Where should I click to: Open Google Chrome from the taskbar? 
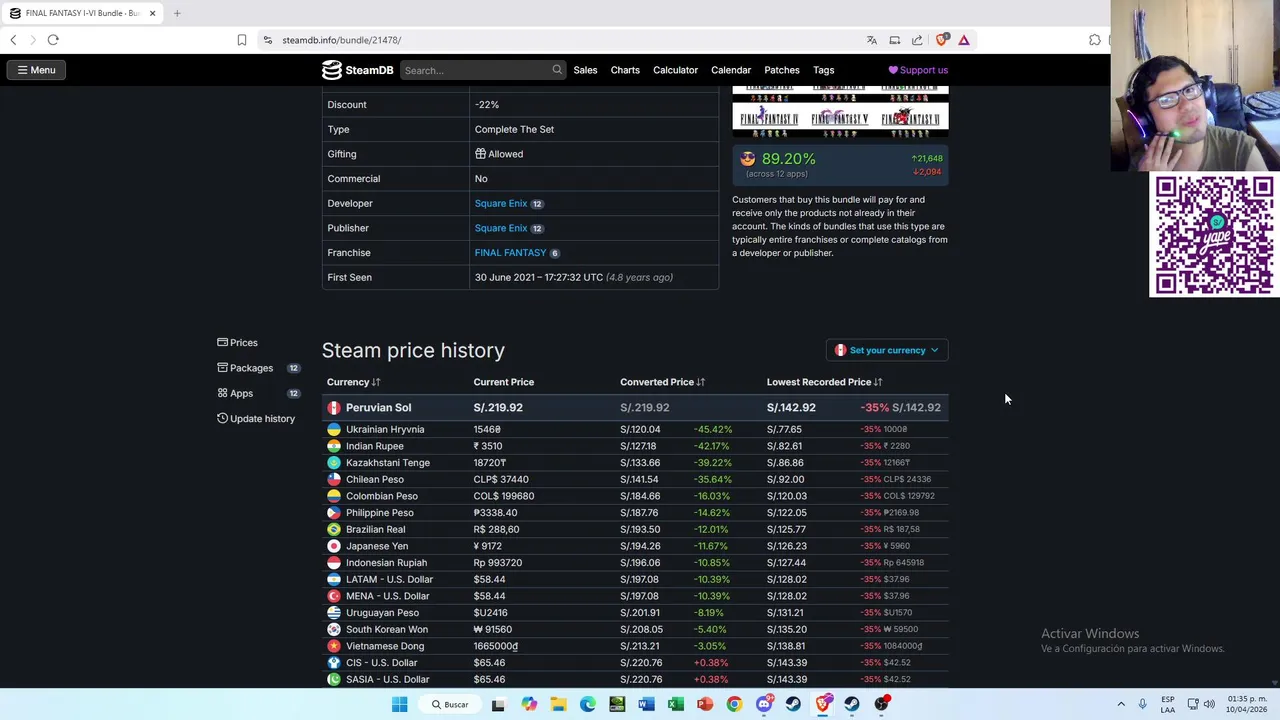(x=734, y=704)
